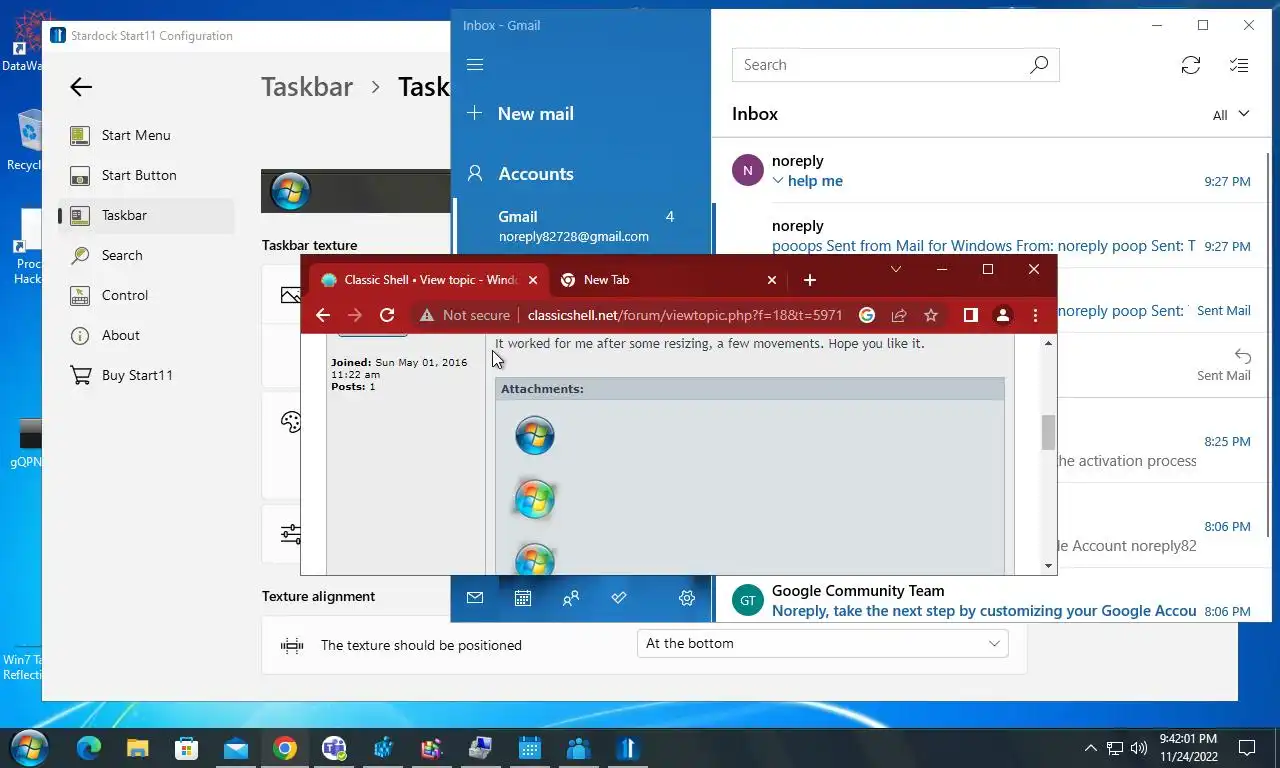Open texture position dropdown 'At the bottom'
Image resolution: width=1280 pixels, height=768 pixels.
click(x=822, y=643)
